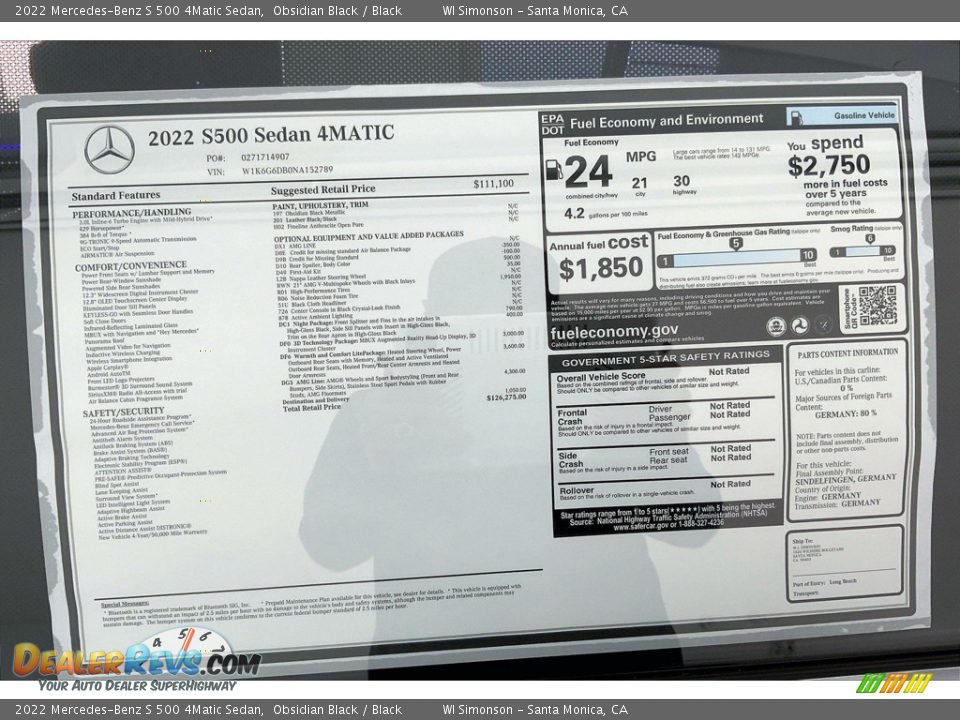Click the Parts Content Information heading
The width and height of the screenshot is (960, 720).
click(x=847, y=353)
